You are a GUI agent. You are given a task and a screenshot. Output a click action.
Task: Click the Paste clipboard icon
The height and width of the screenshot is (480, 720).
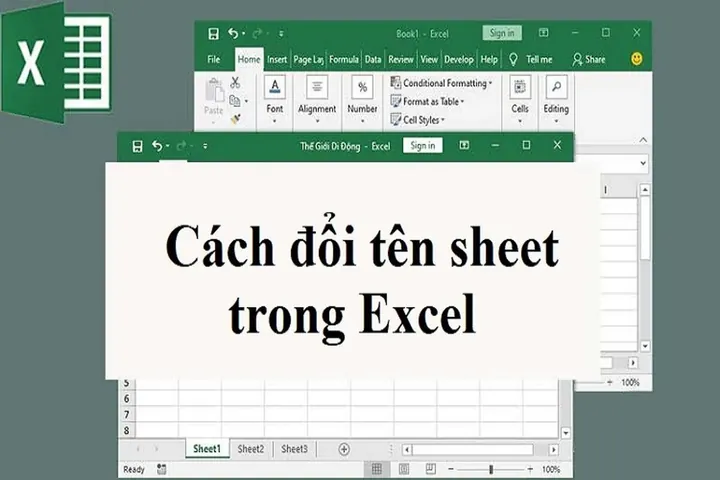(214, 90)
